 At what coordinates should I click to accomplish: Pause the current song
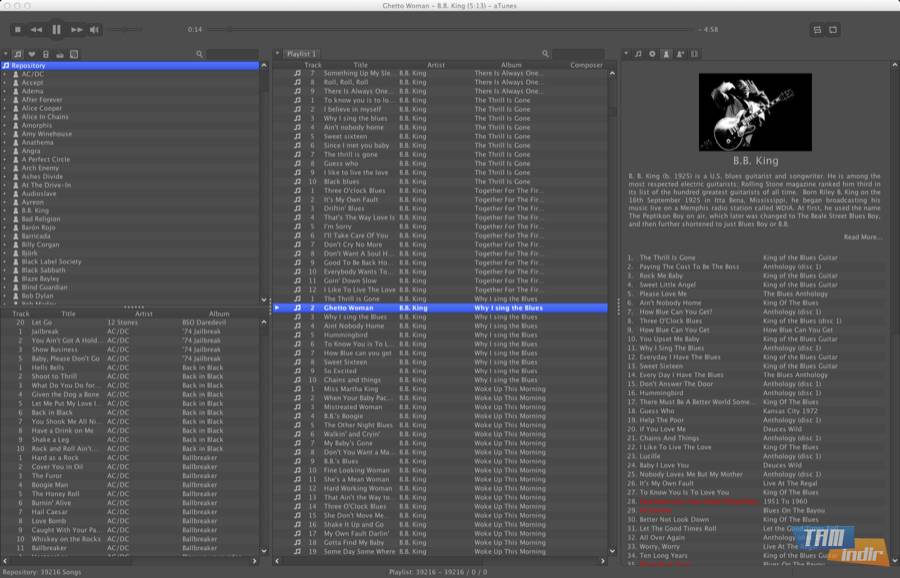56,30
